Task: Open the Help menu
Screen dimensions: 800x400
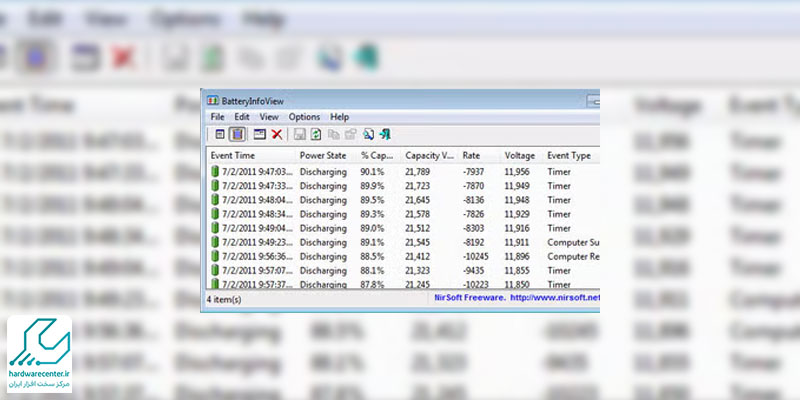Action: click(340, 117)
